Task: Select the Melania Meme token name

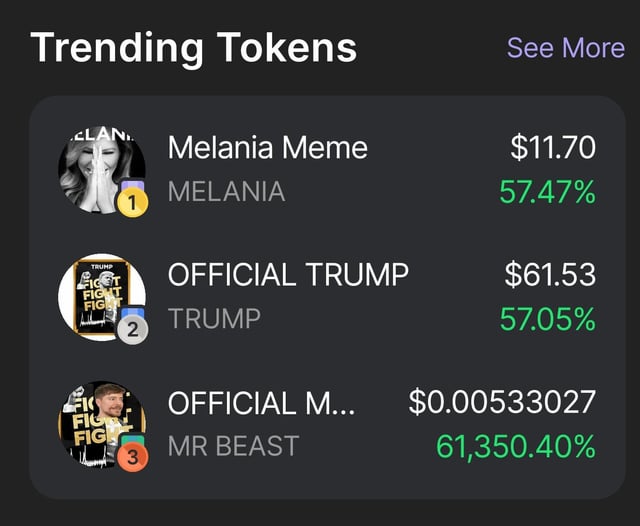Action: [x=267, y=148]
